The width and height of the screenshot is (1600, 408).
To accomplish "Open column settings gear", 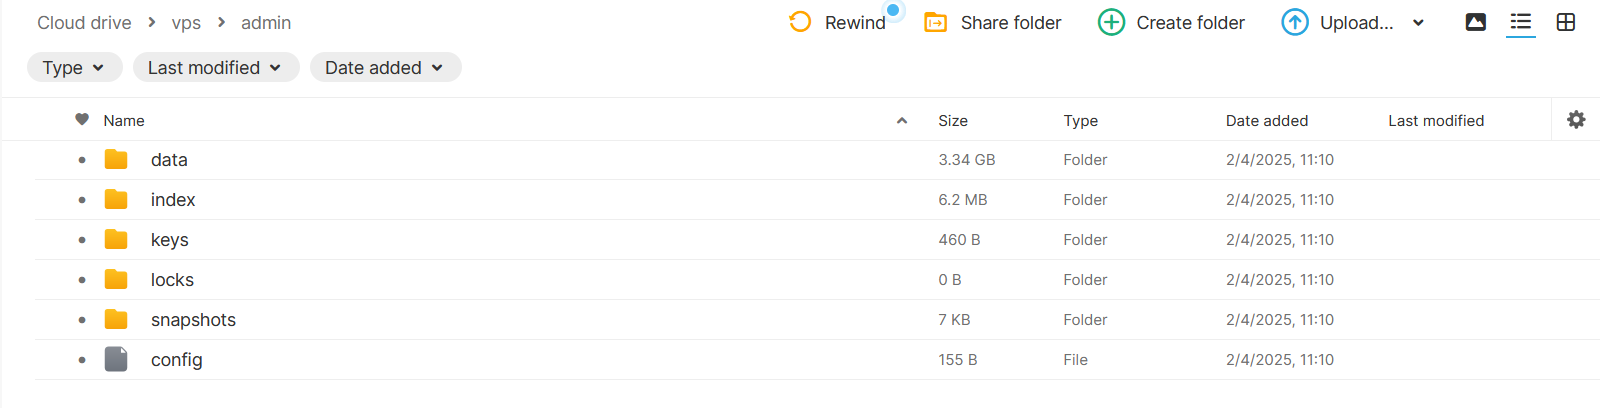I will click(1576, 120).
